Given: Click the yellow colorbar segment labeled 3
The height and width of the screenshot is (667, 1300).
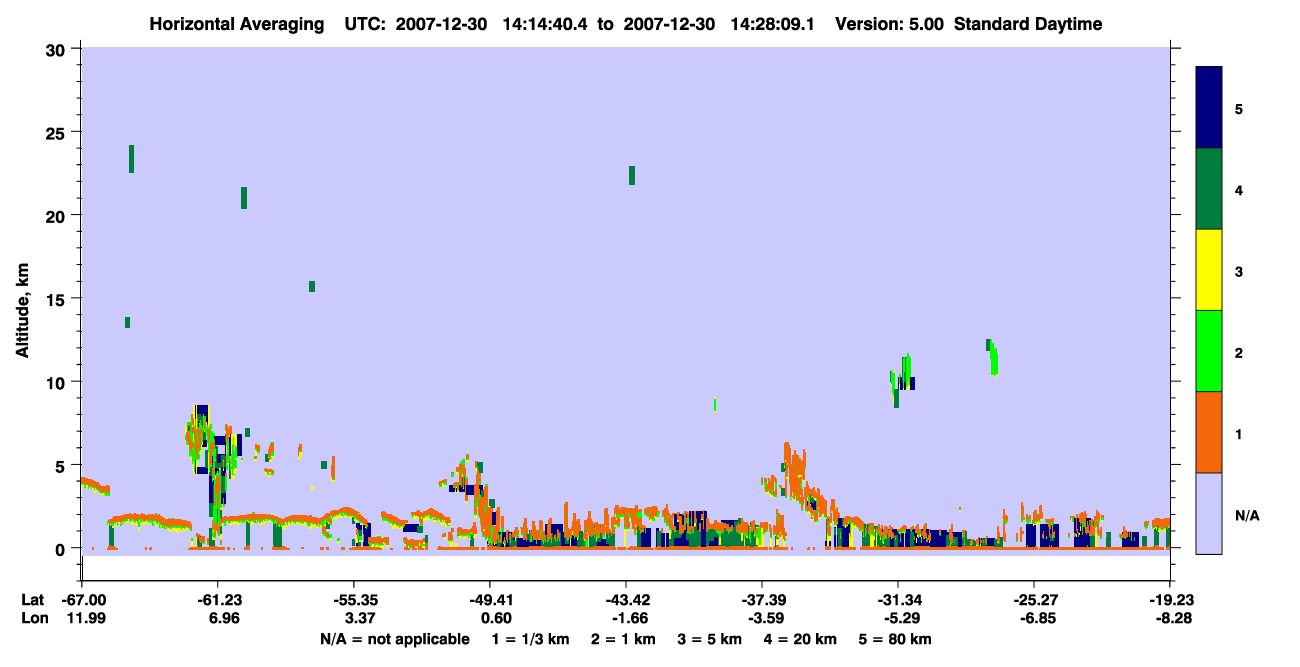Looking at the screenshot, I should coord(1209,270).
